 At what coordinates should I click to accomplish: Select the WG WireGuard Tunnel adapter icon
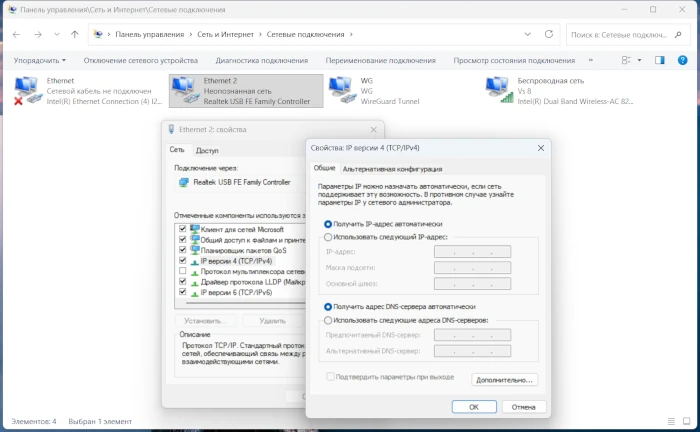[x=341, y=90]
